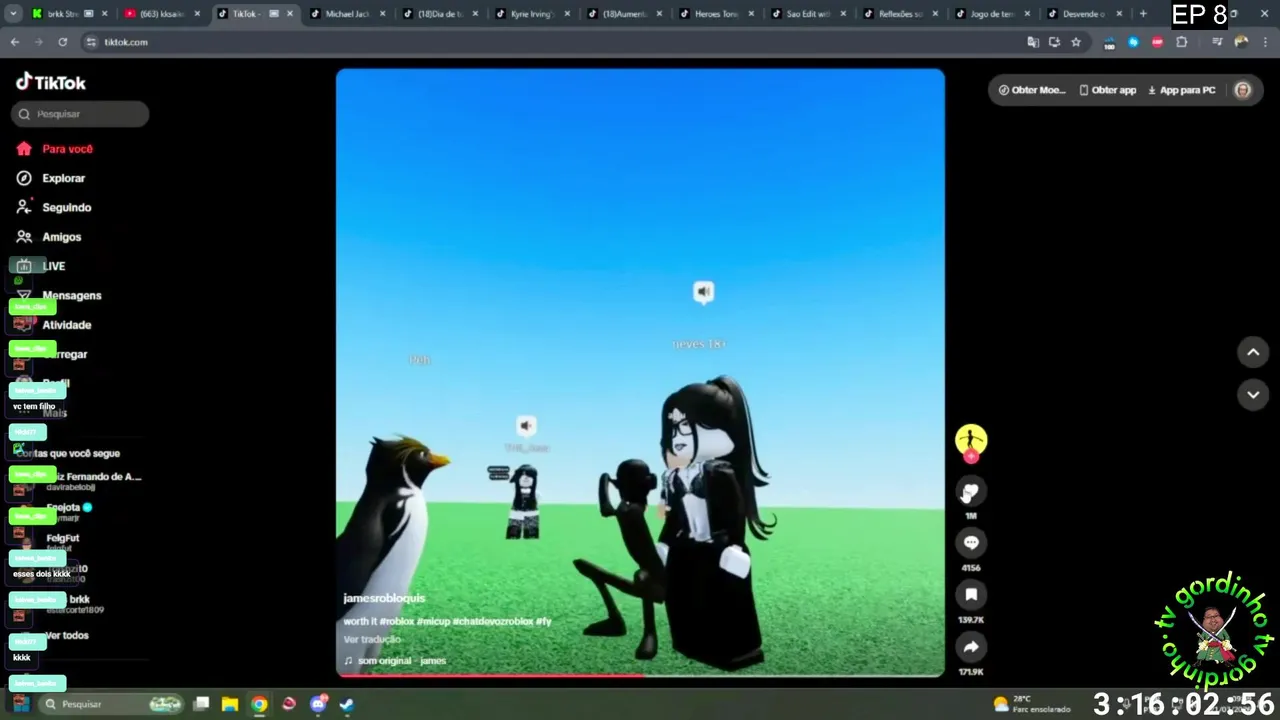Click the TikTok logo
Screen dimensions: 1280x720
pyautogui.click(x=51, y=82)
